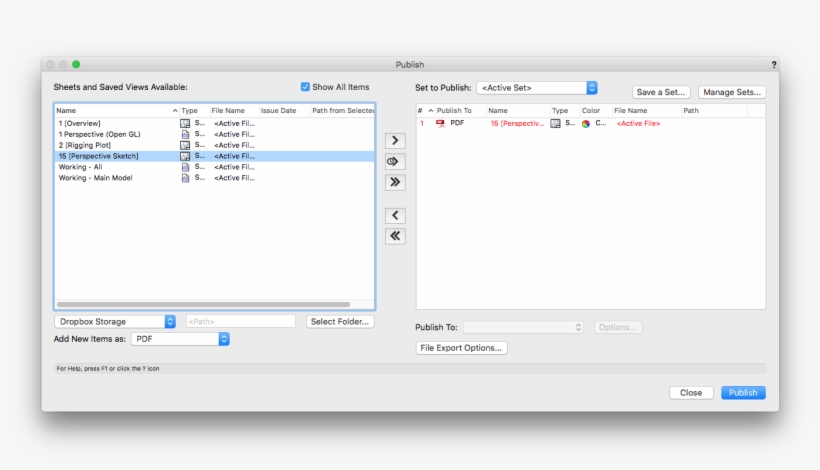Click the middle add-with-options arrow button

395,161
